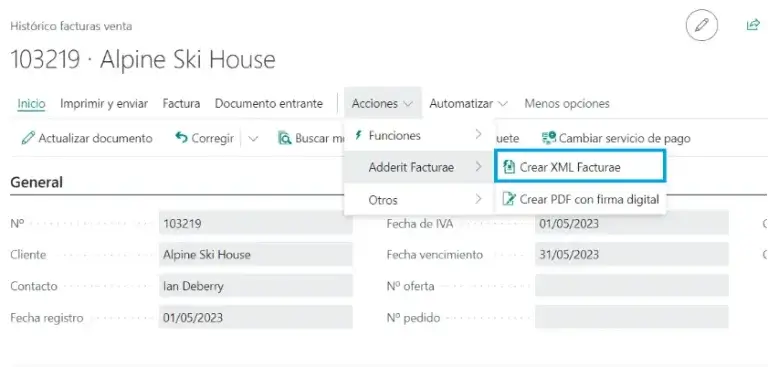The image size is (768, 367).
Task: Click the Fecha de IVA field
Action: tap(632, 224)
